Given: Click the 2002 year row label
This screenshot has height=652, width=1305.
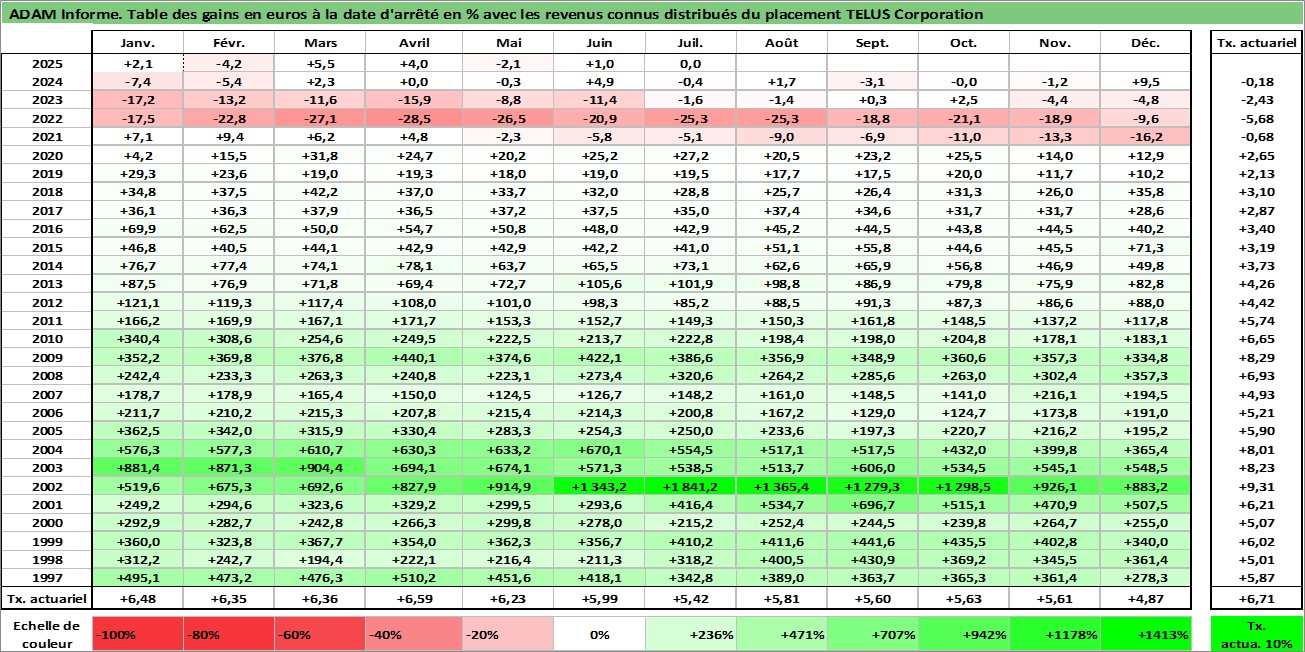Looking at the screenshot, I should click(x=46, y=487).
